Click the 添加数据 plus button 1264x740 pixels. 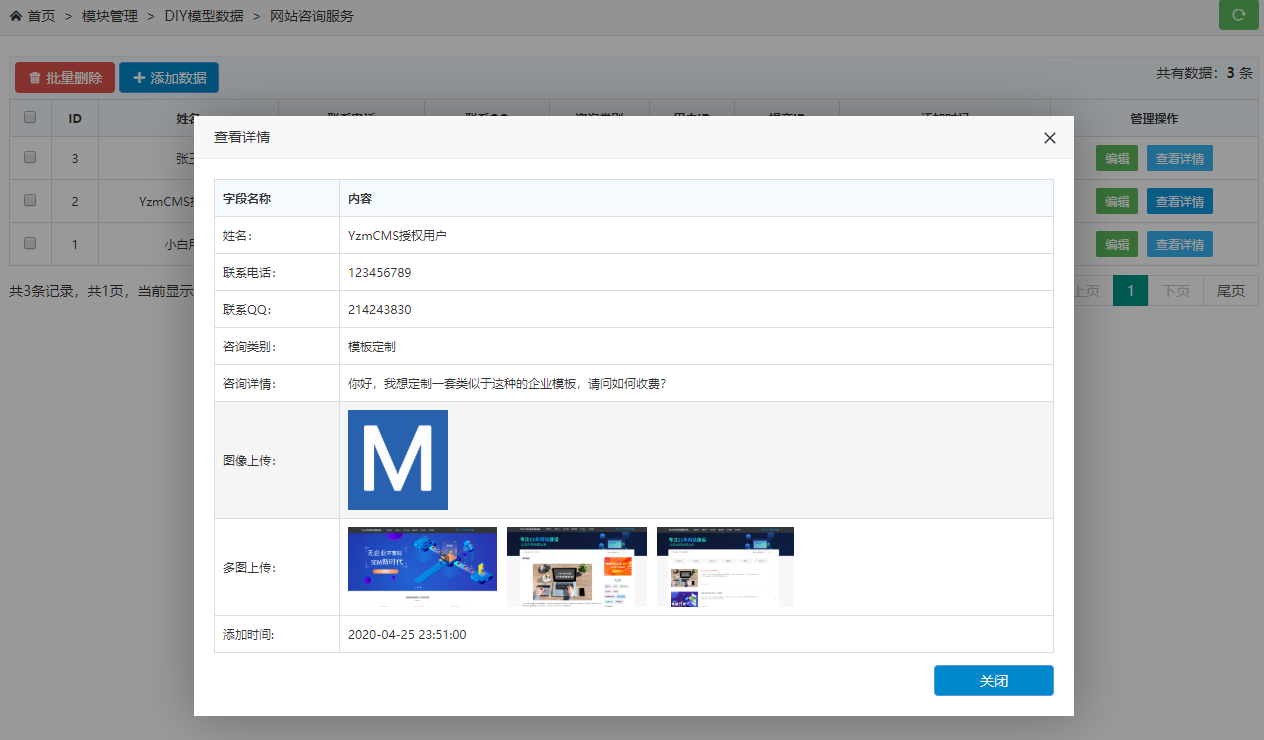(169, 78)
